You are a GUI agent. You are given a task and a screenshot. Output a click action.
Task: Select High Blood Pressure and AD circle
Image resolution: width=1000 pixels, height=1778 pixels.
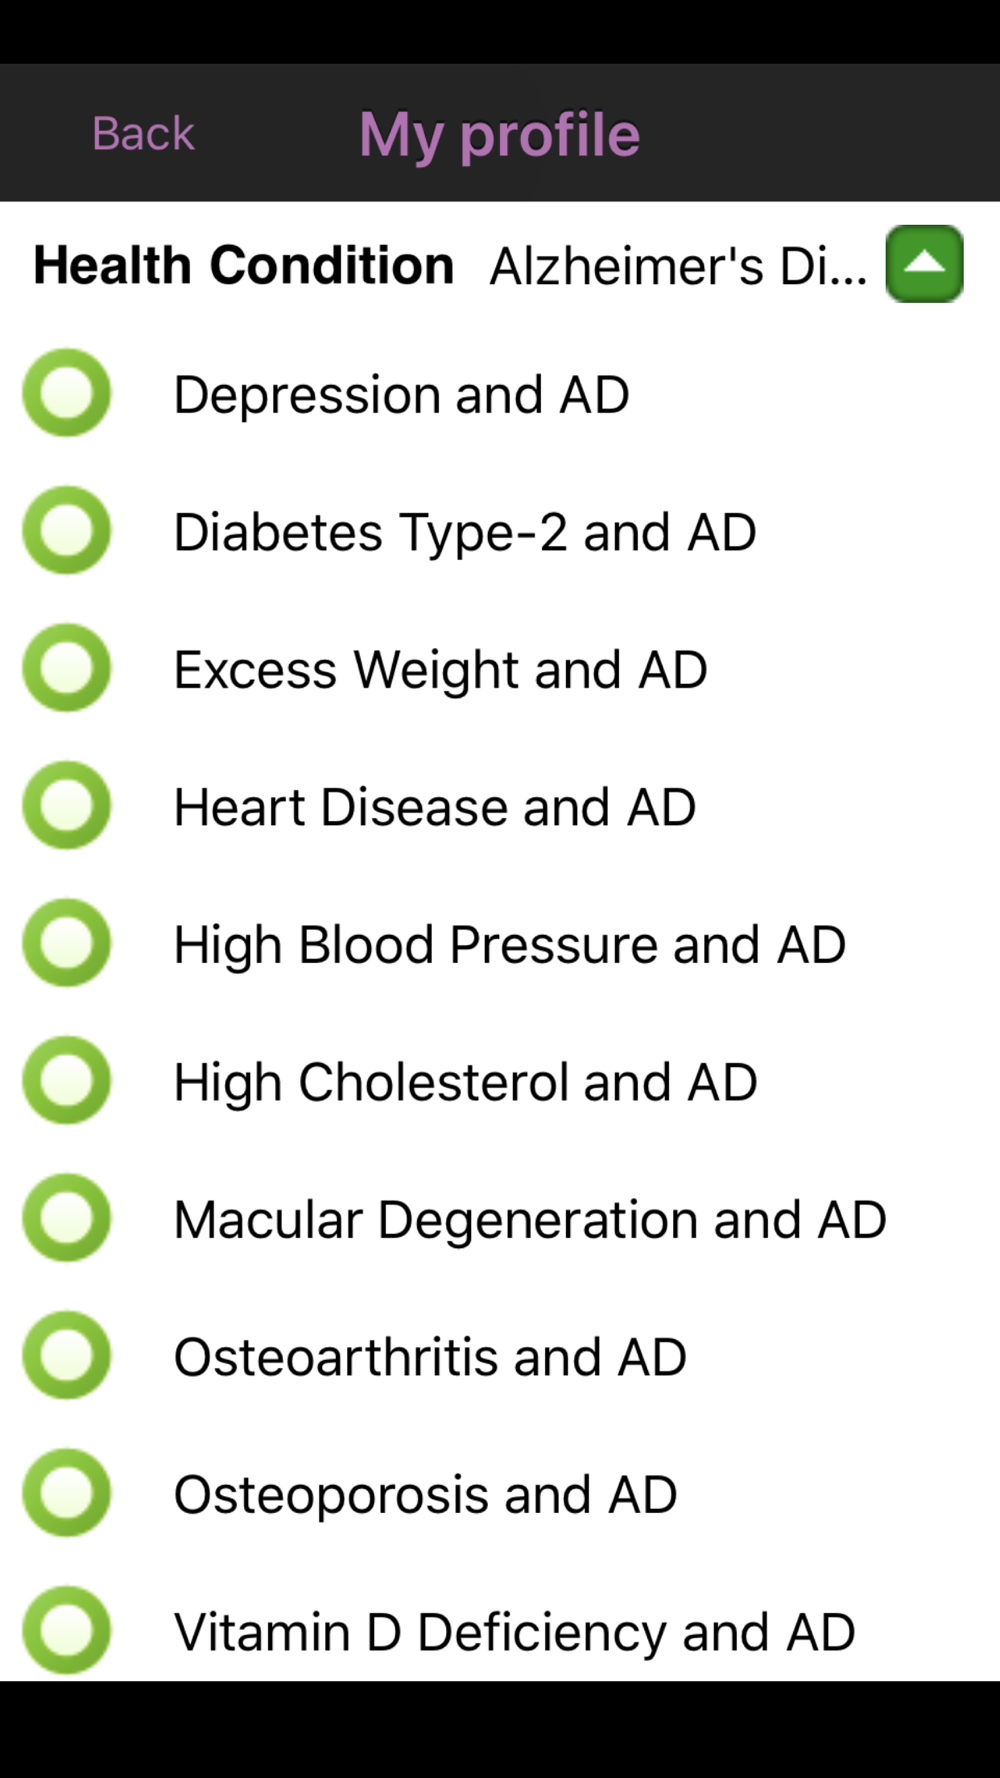coord(67,943)
